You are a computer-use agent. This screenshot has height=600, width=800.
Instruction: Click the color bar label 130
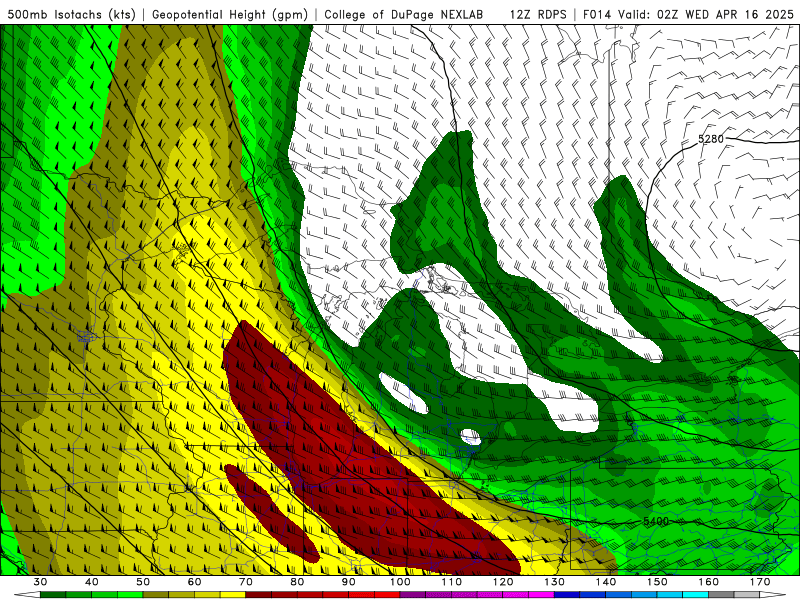(555, 582)
